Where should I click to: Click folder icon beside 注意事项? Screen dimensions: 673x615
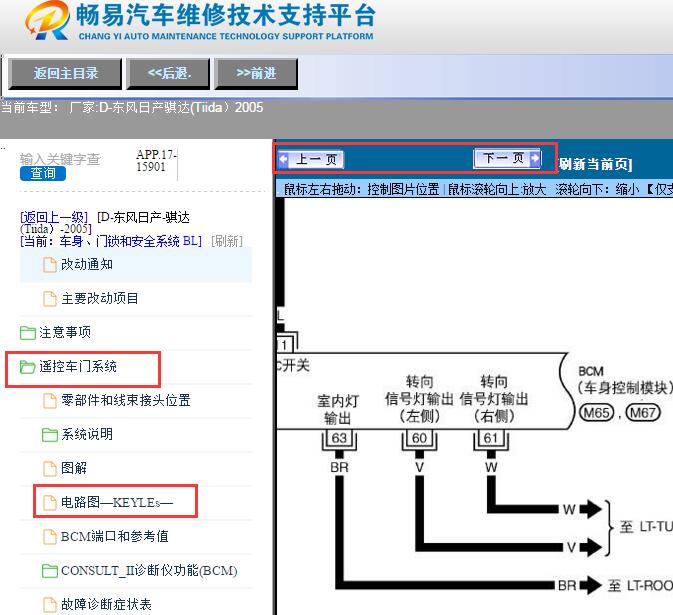27,333
